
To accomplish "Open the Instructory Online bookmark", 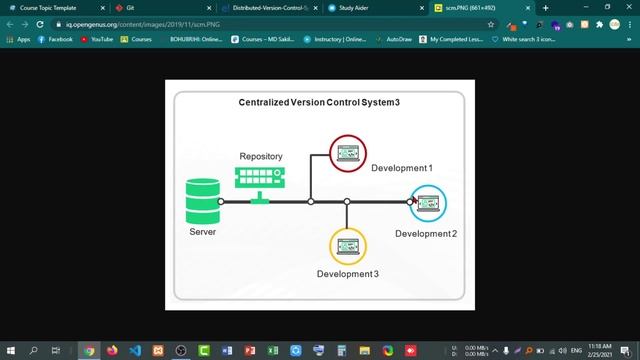I will point(335,39).
